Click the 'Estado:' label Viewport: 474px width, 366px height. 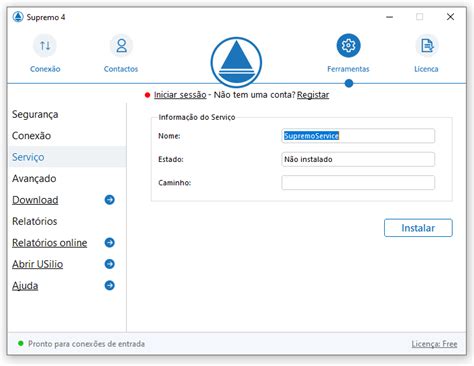point(171,159)
